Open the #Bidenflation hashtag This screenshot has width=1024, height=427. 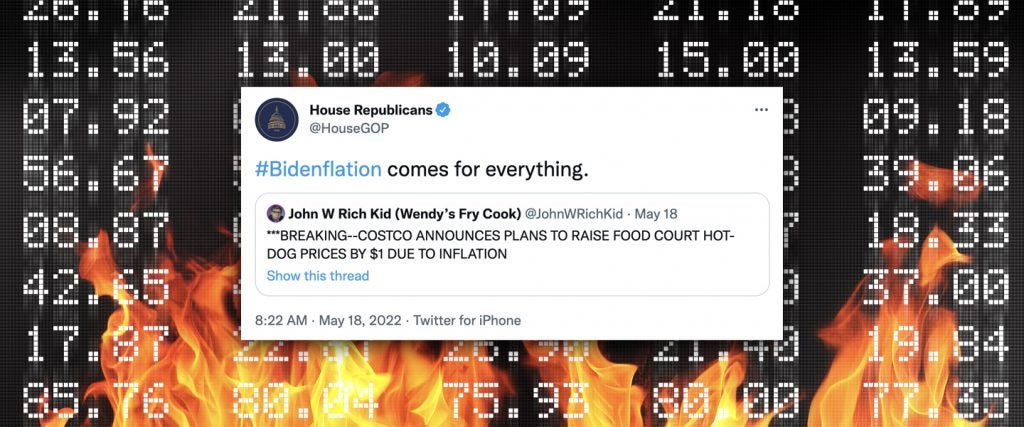click(x=319, y=170)
